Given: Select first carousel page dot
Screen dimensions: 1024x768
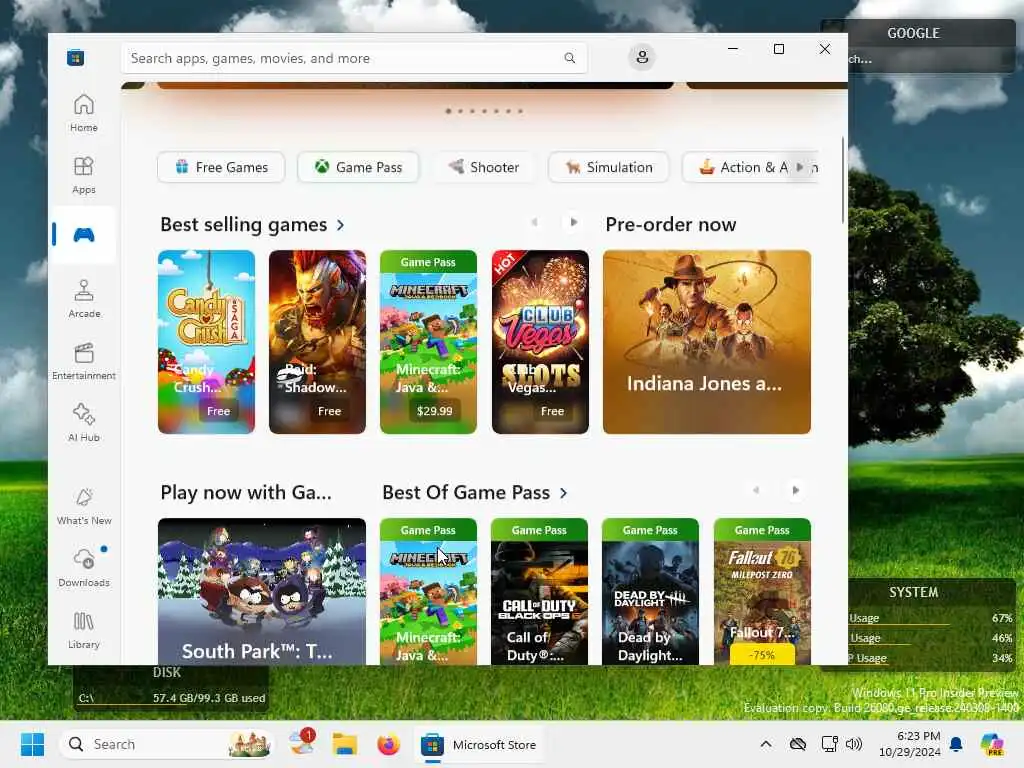Looking at the screenshot, I should pos(448,111).
